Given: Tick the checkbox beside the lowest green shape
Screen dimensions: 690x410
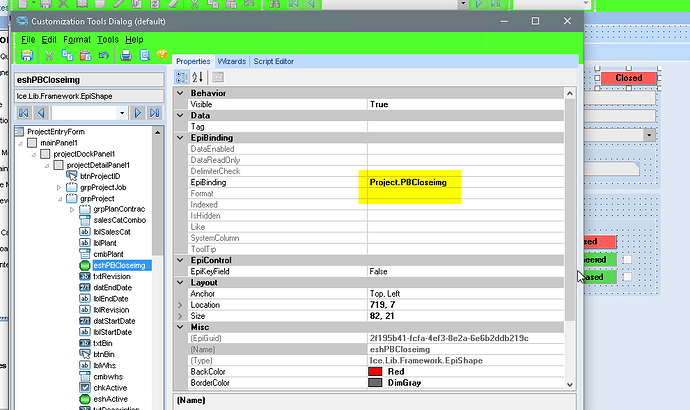Looking at the screenshot, I should (x=628, y=277).
